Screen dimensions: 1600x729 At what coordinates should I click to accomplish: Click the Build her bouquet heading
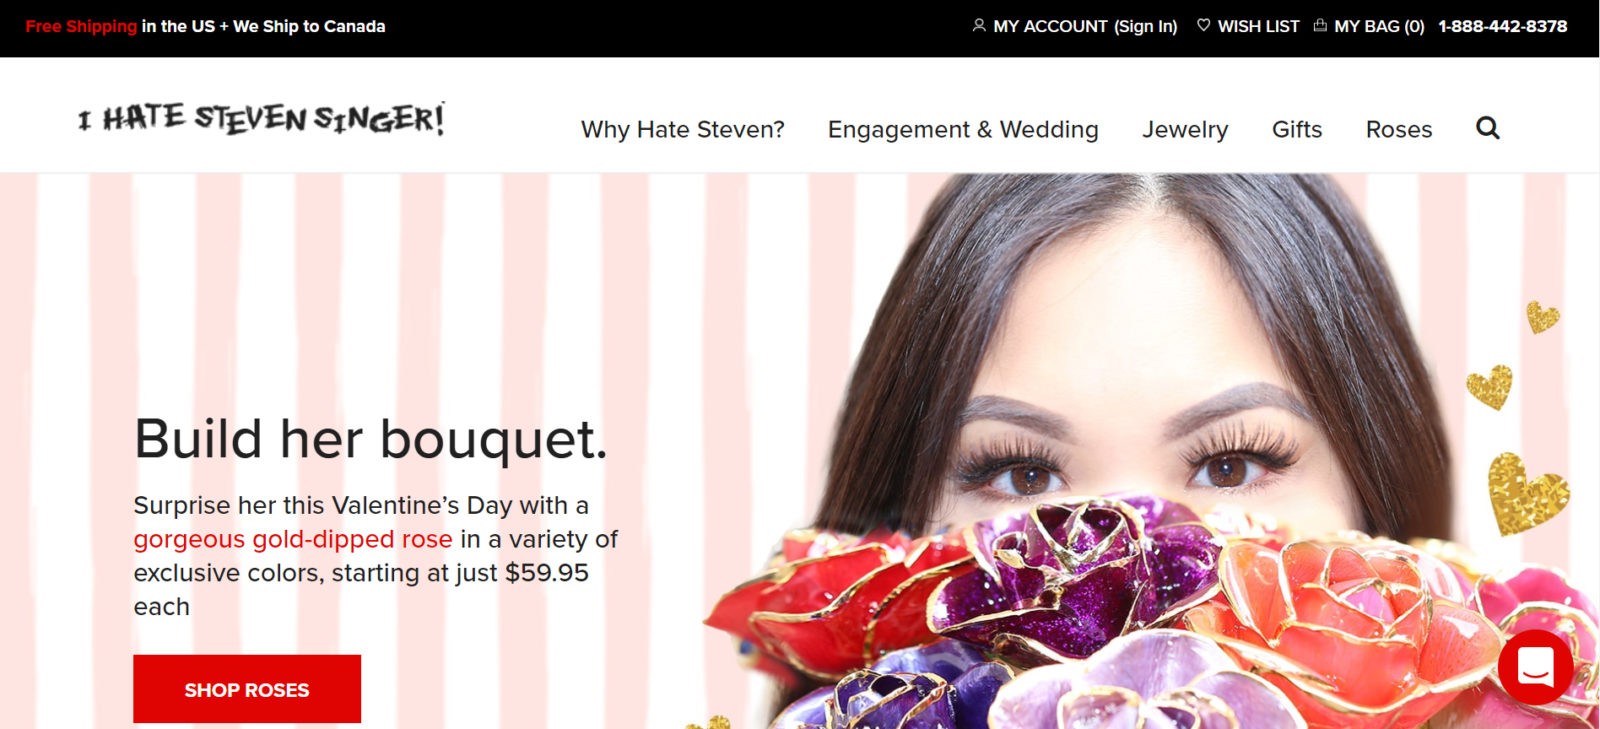click(371, 439)
